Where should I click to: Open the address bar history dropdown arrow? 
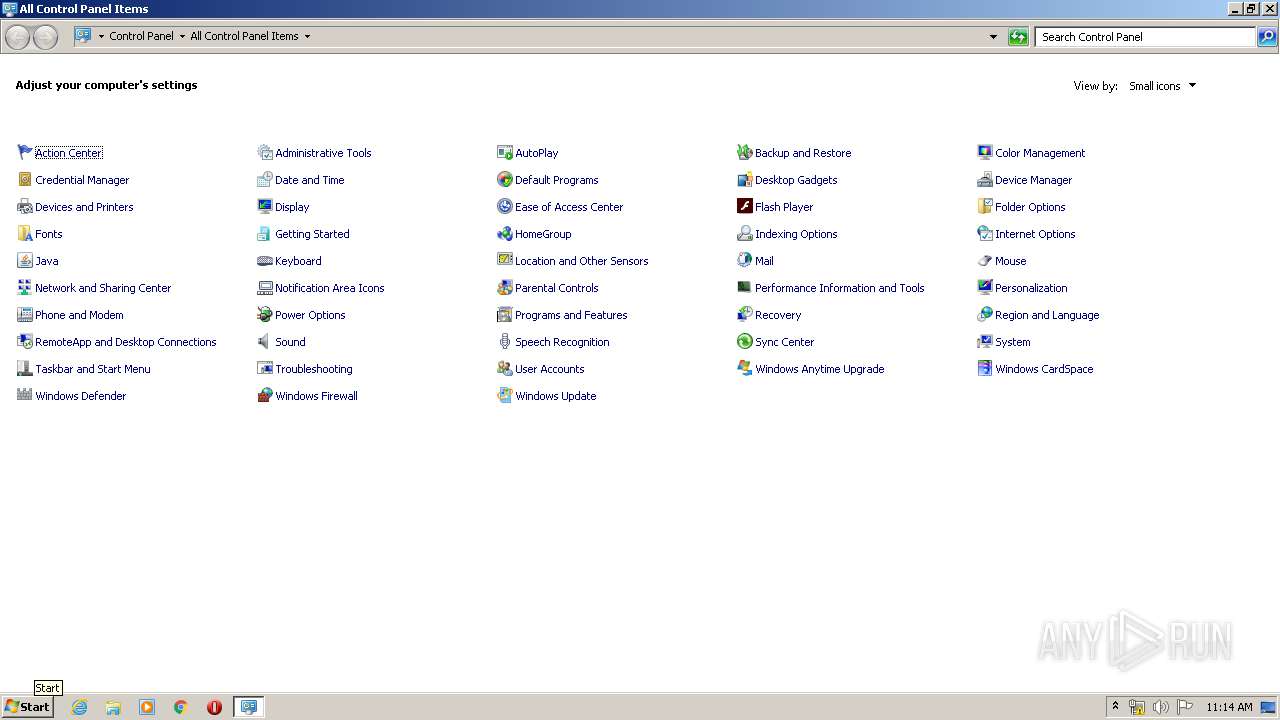[993, 37]
